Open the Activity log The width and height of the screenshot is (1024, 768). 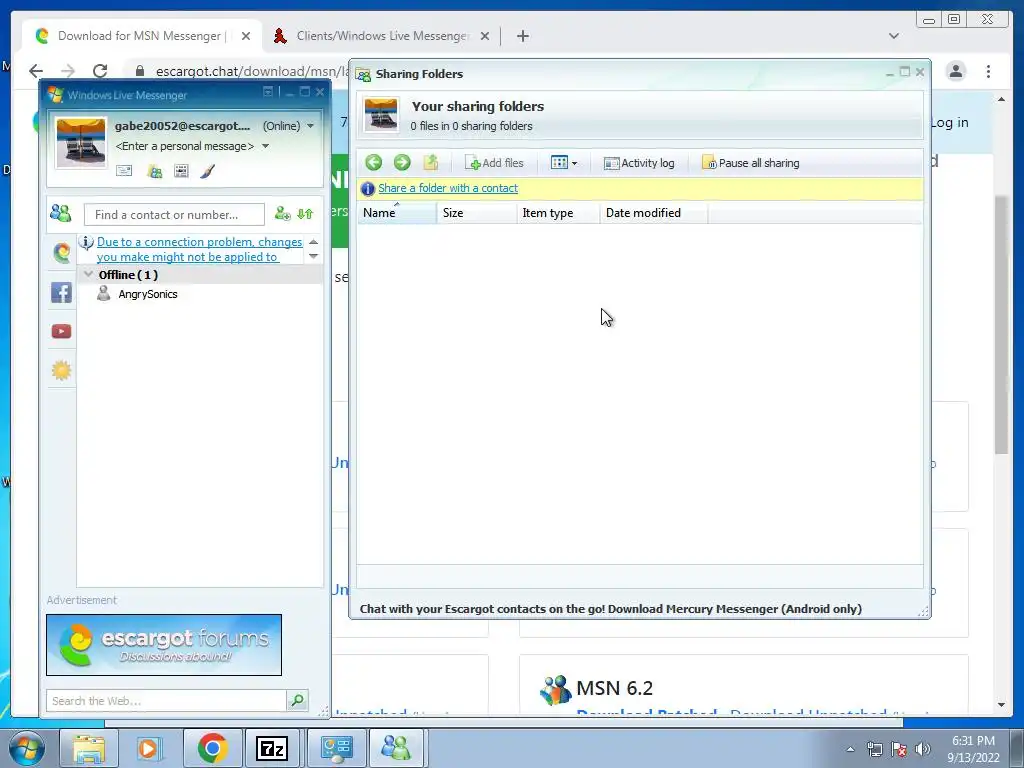coord(639,163)
